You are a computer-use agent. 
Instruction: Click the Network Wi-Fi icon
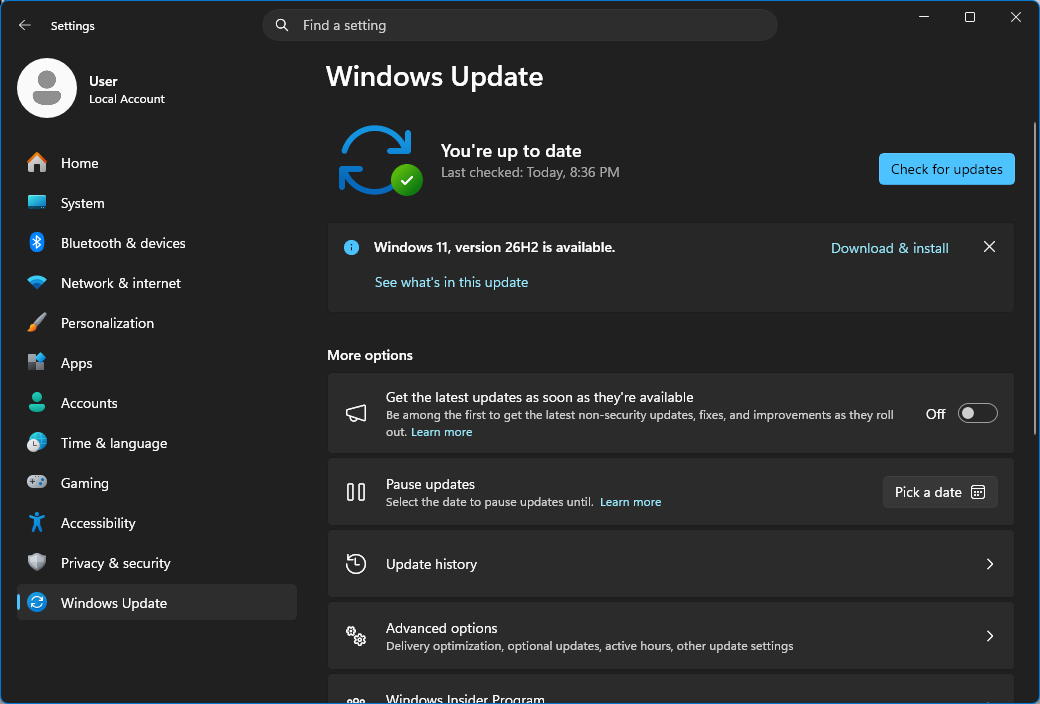click(37, 283)
